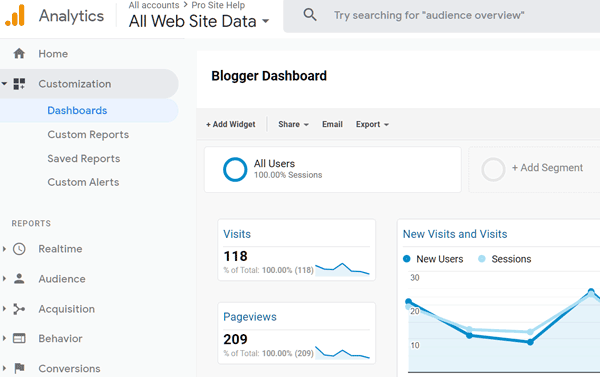Click the Pageviews value 209
Screen dimensions: 600x377
(x=235, y=339)
